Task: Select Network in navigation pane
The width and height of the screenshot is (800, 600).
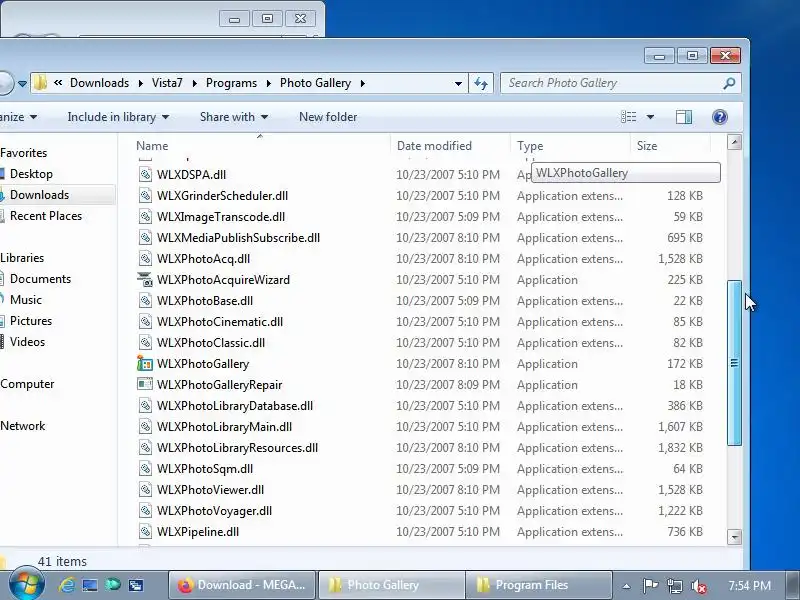Action: pos(22,426)
